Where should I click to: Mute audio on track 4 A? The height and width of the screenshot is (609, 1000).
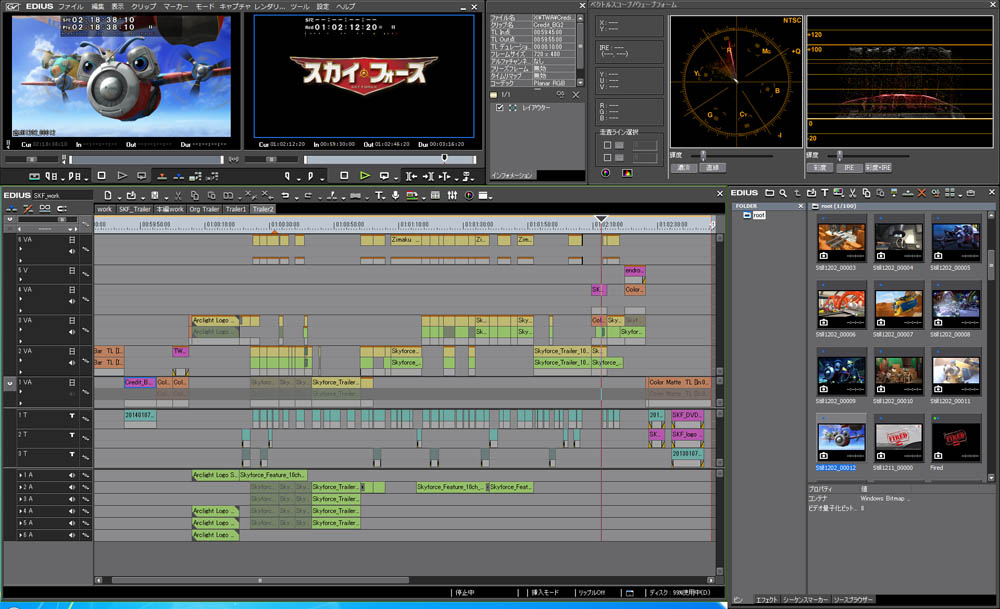(71, 511)
